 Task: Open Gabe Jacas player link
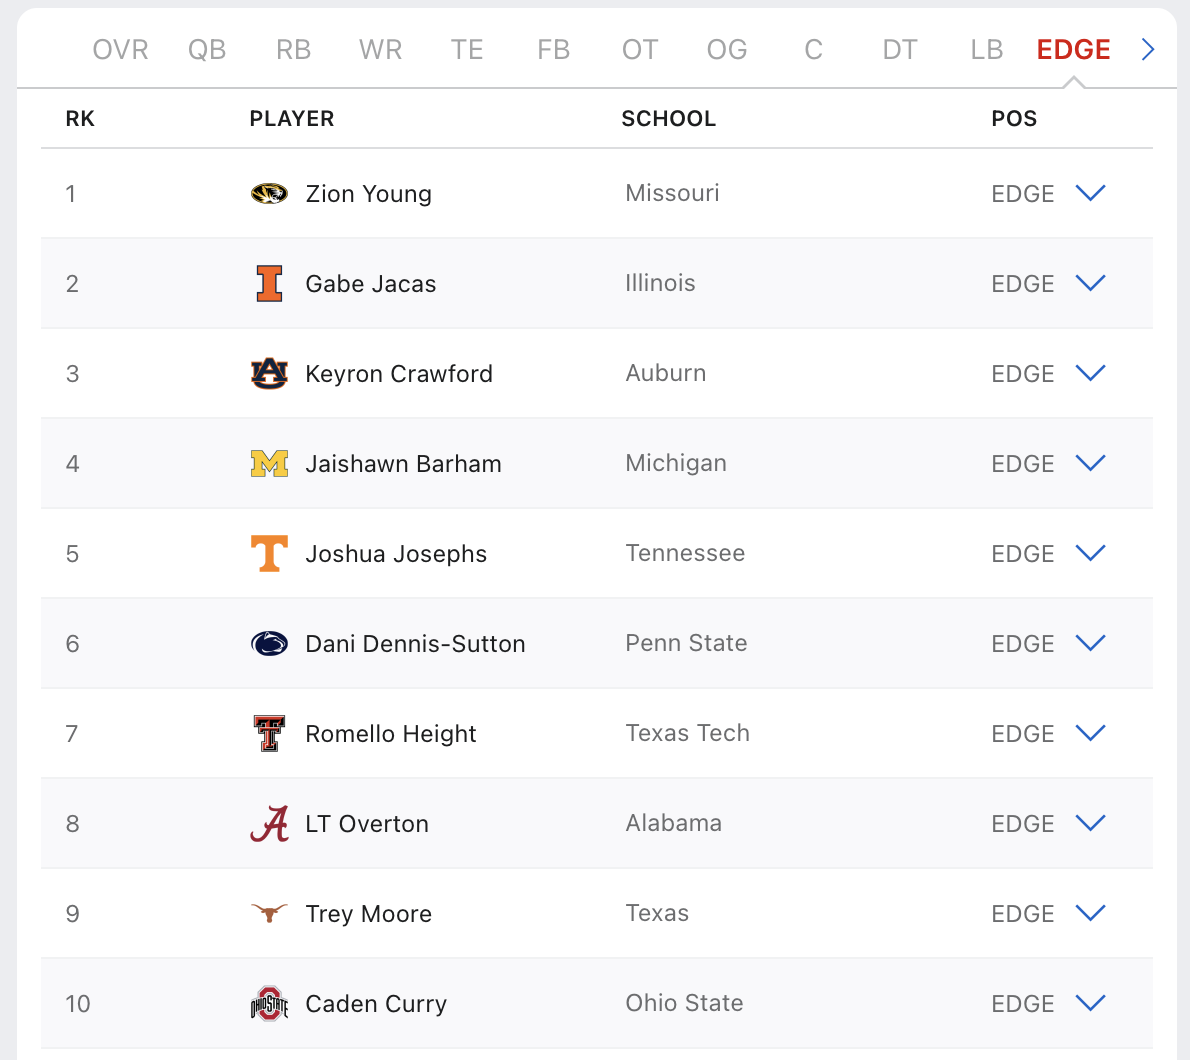[x=371, y=284]
